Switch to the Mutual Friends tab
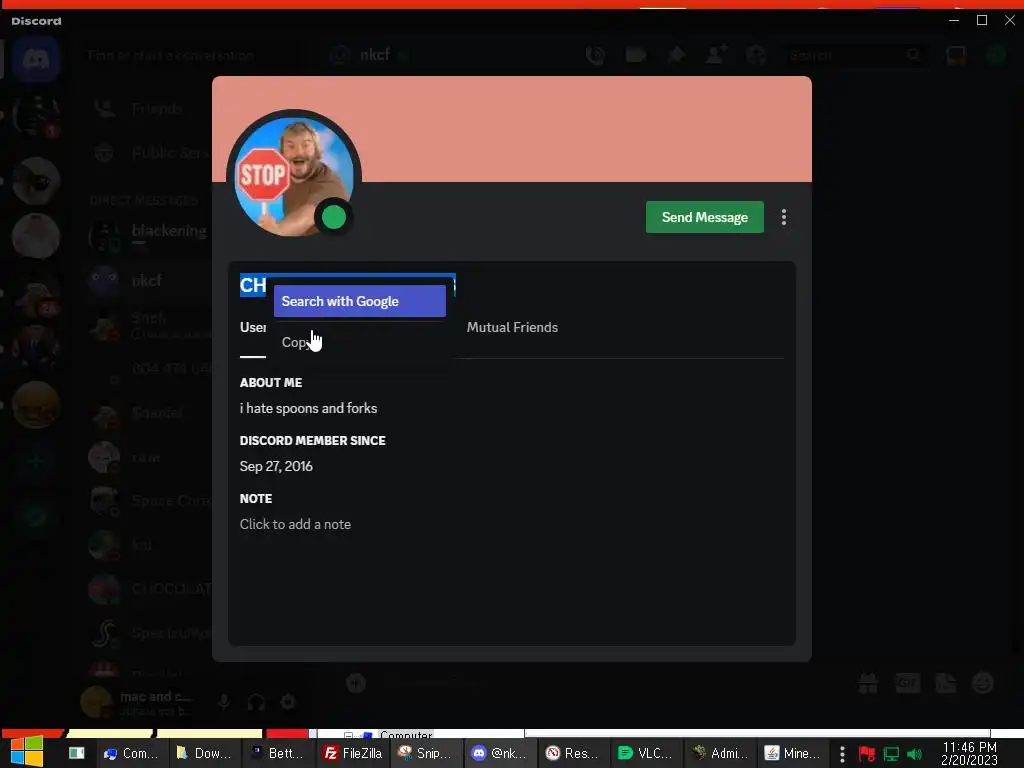 [x=512, y=327]
